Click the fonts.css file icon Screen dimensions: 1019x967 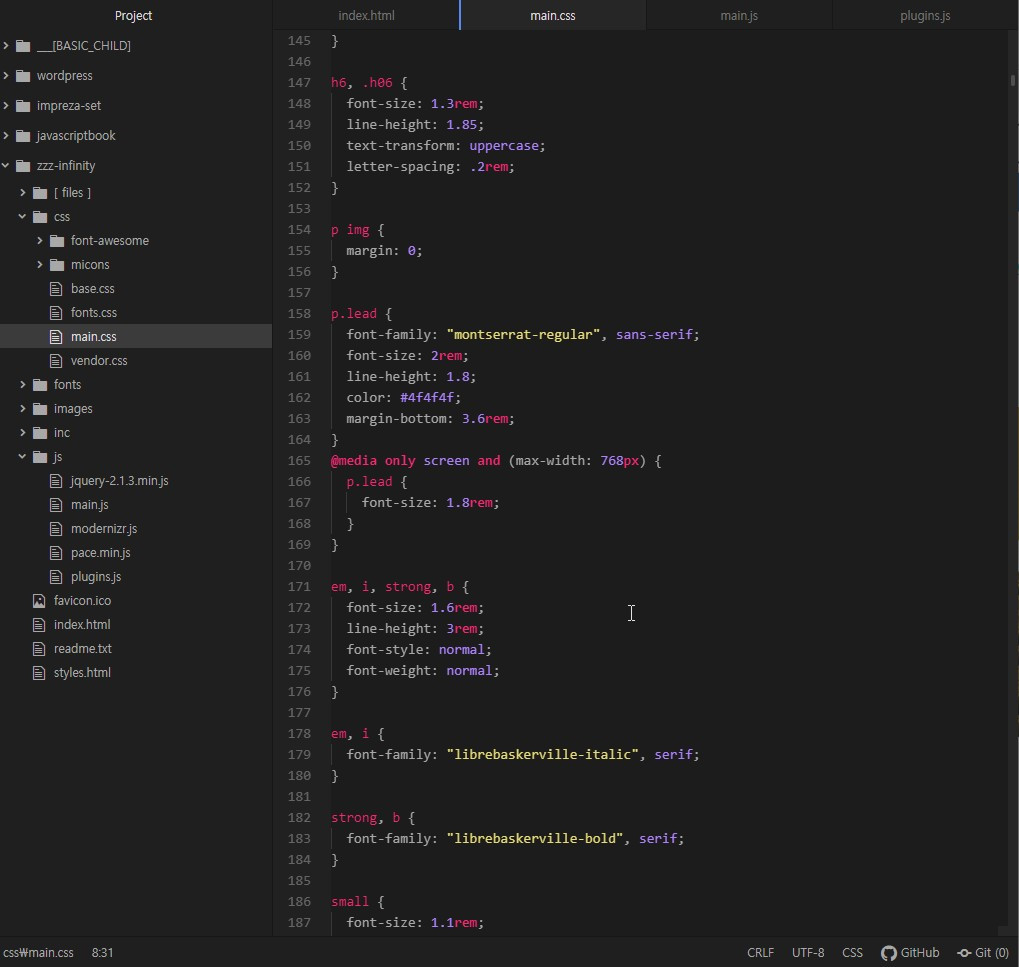click(x=57, y=313)
